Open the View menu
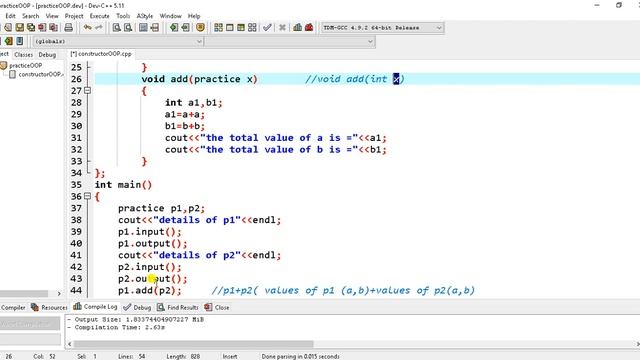The height and width of the screenshot is (360, 640). click(x=52, y=16)
